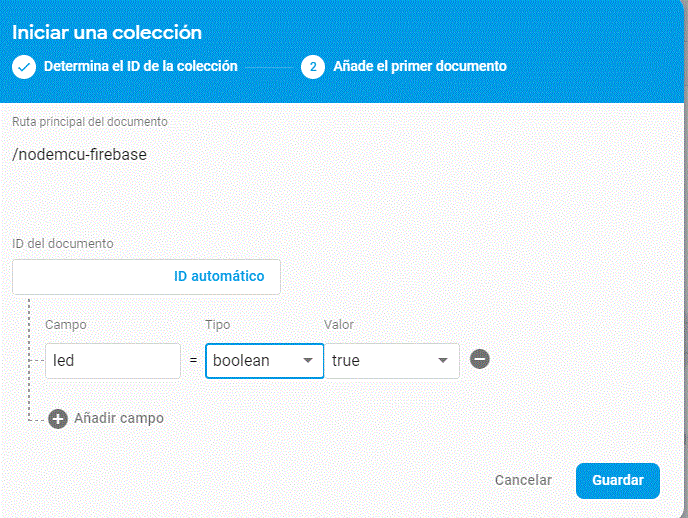Click the "Iniciar una colección" dialog title
Image resolution: width=688 pixels, height=518 pixels.
pyautogui.click(x=107, y=33)
